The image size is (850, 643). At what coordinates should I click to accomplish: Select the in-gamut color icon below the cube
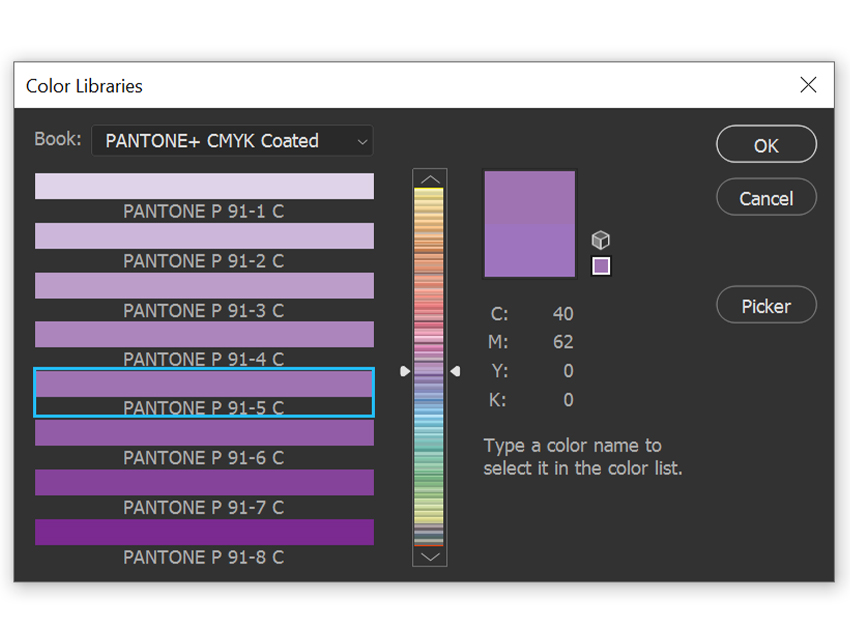[x=601, y=265]
